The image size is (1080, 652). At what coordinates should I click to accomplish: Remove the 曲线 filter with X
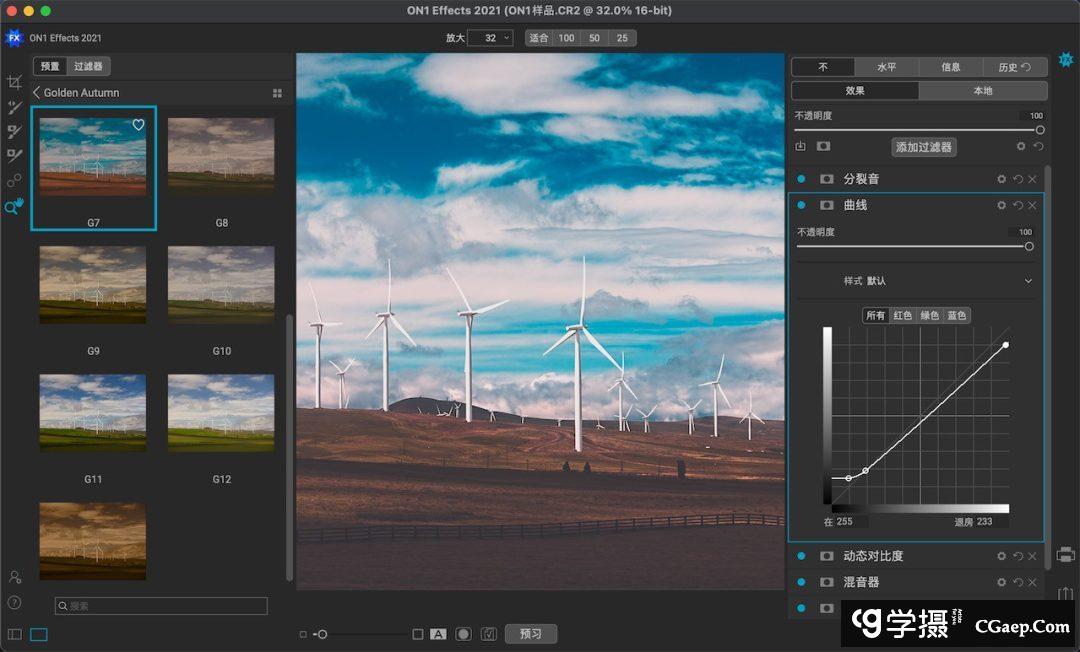click(x=1032, y=205)
